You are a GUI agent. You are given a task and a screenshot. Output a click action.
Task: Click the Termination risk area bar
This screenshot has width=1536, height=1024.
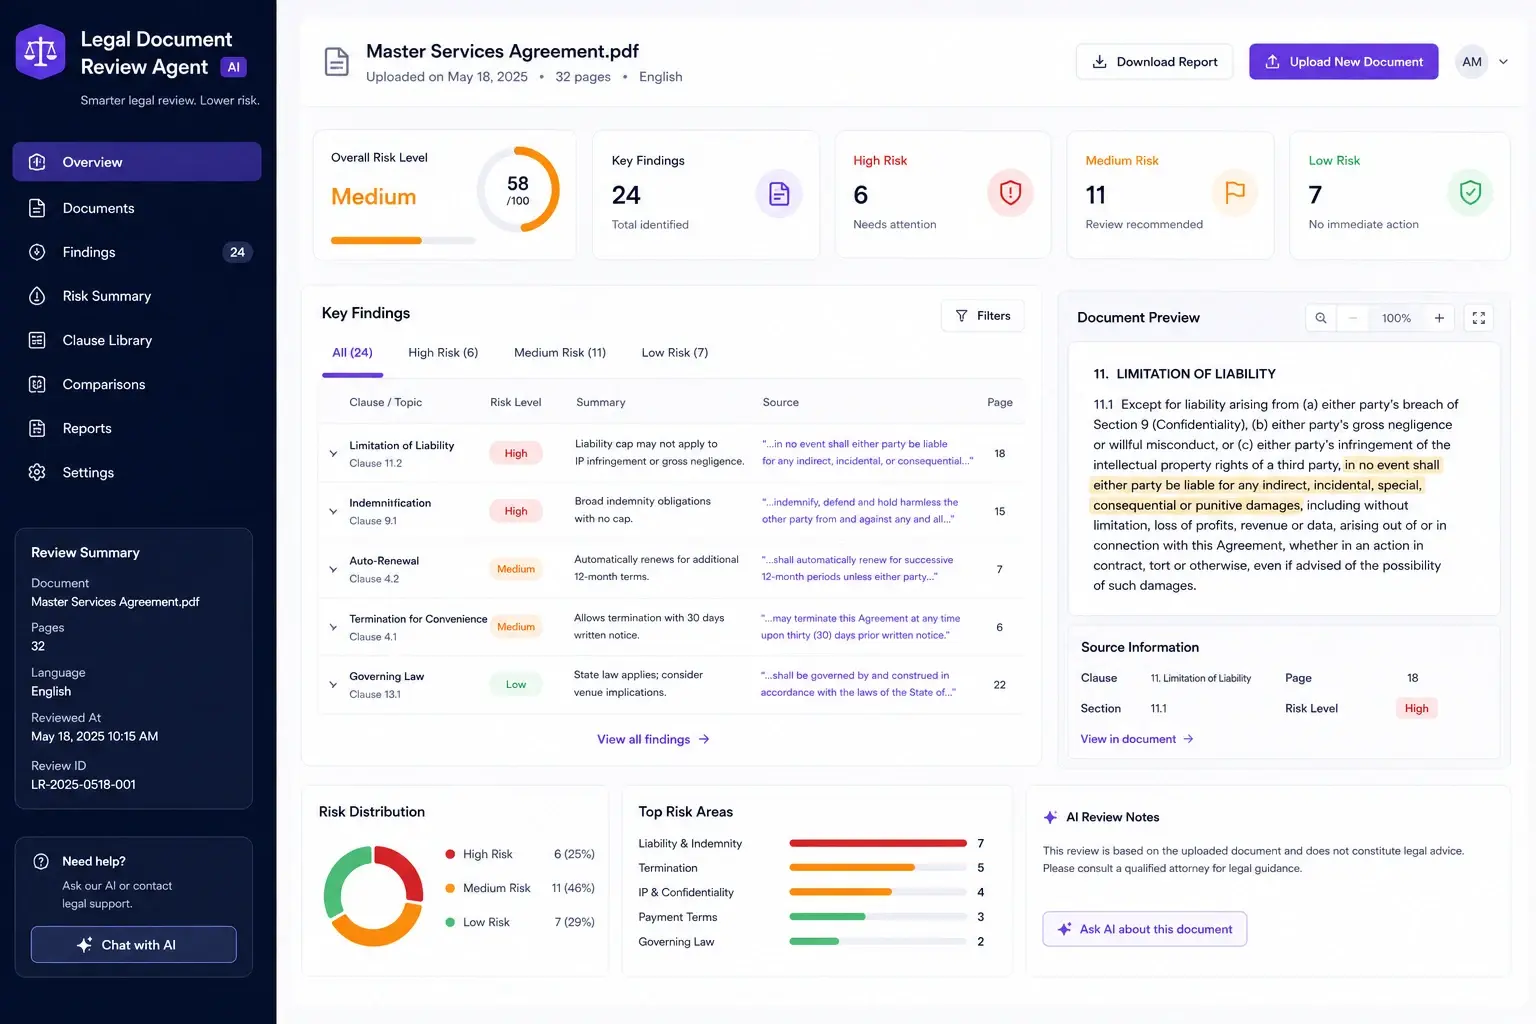point(878,868)
